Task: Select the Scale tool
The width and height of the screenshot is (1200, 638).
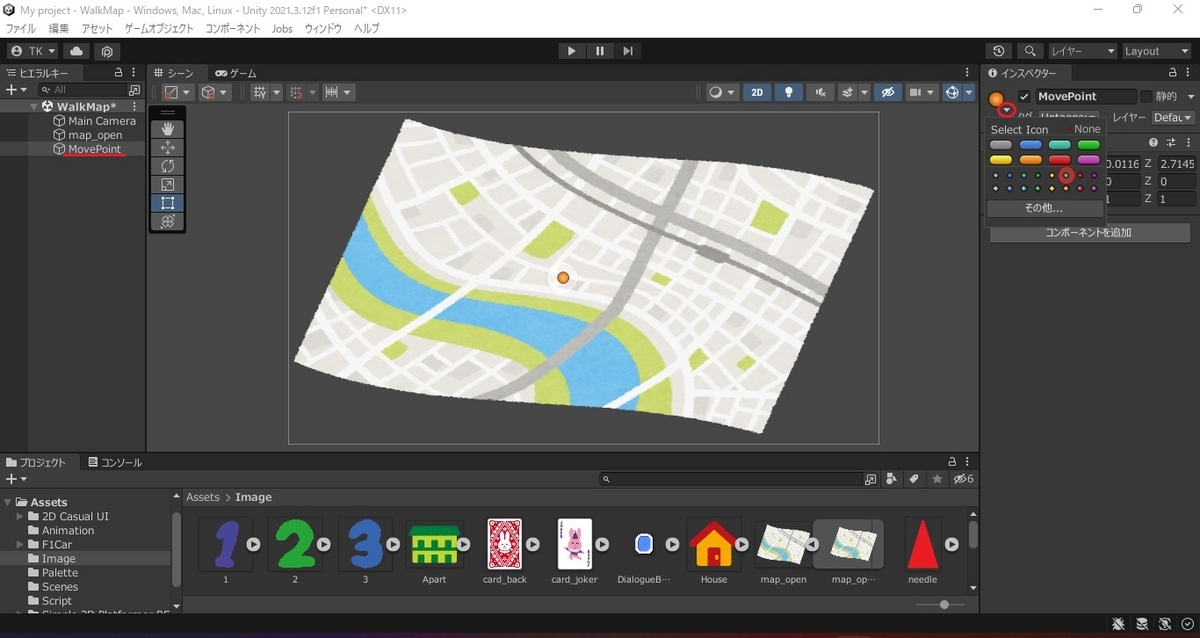Action: tap(167, 185)
